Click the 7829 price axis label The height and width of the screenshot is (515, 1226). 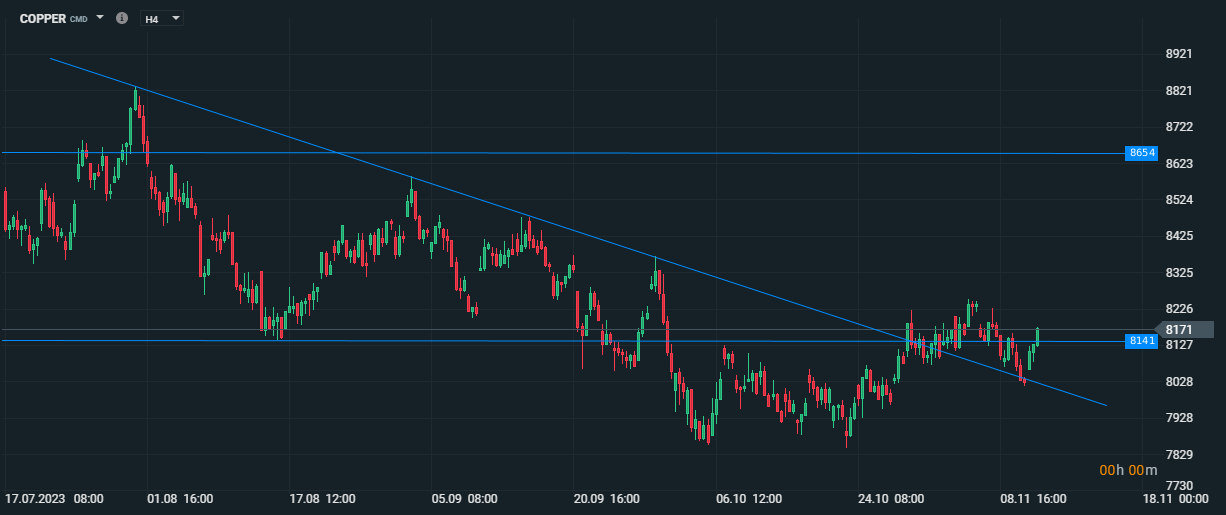point(1179,454)
